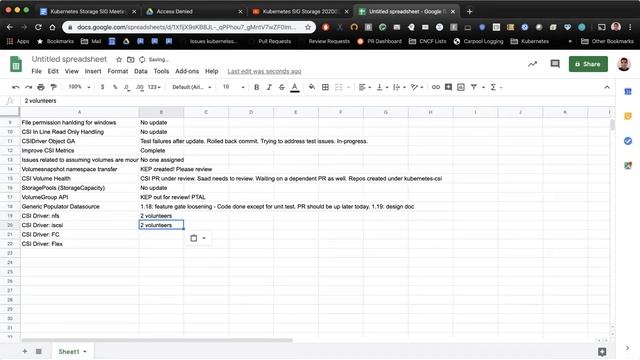Viewport: 640px width, 360px height.
Task: Apply currency format with dollar icon
Action: (x=102, y=87)
